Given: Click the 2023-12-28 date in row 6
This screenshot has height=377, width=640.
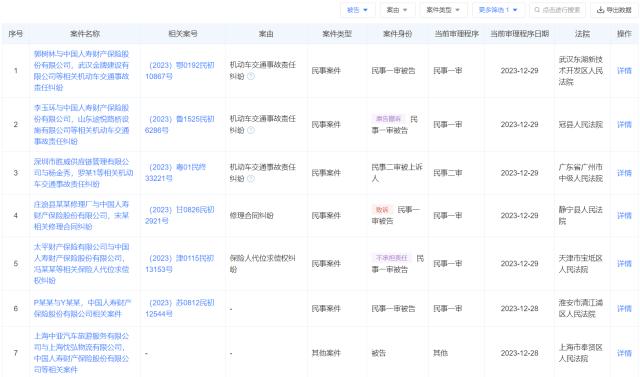Looking at the screenshot, I should click(x=519, y=308).
